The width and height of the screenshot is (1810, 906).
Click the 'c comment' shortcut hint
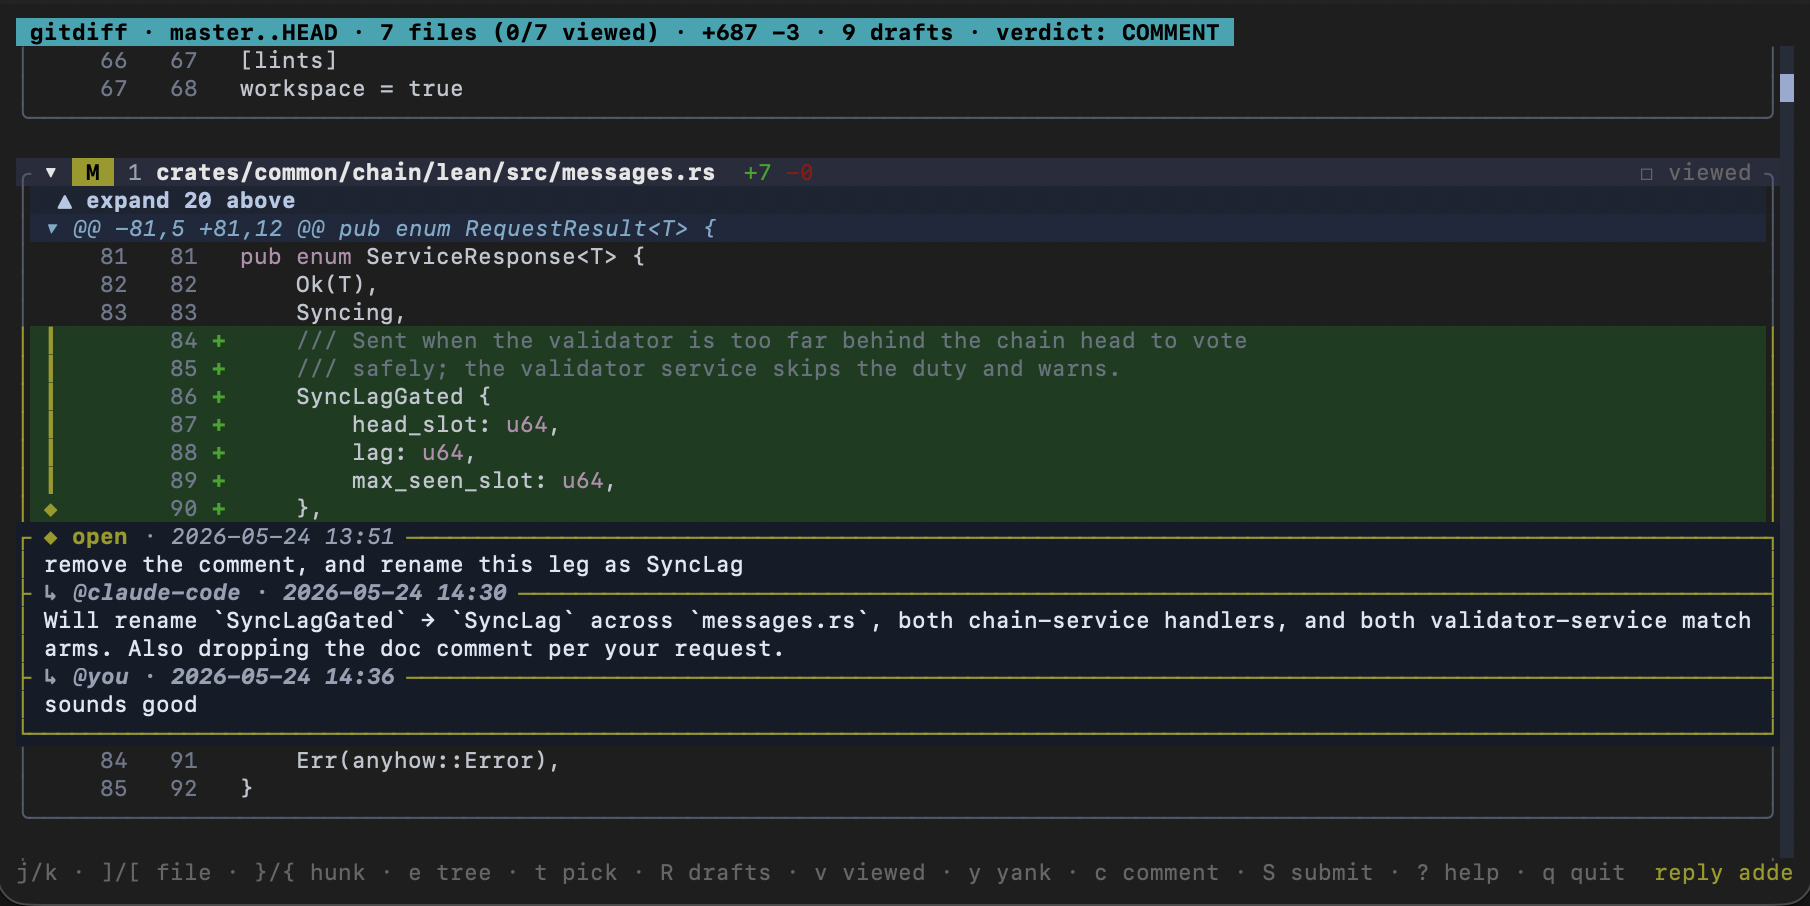click(x=1157, y=873)
